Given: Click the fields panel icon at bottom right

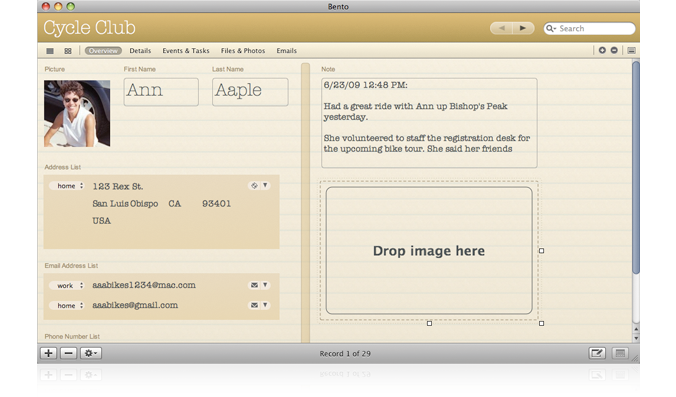Looking at the screenshot, I should 620,353.
